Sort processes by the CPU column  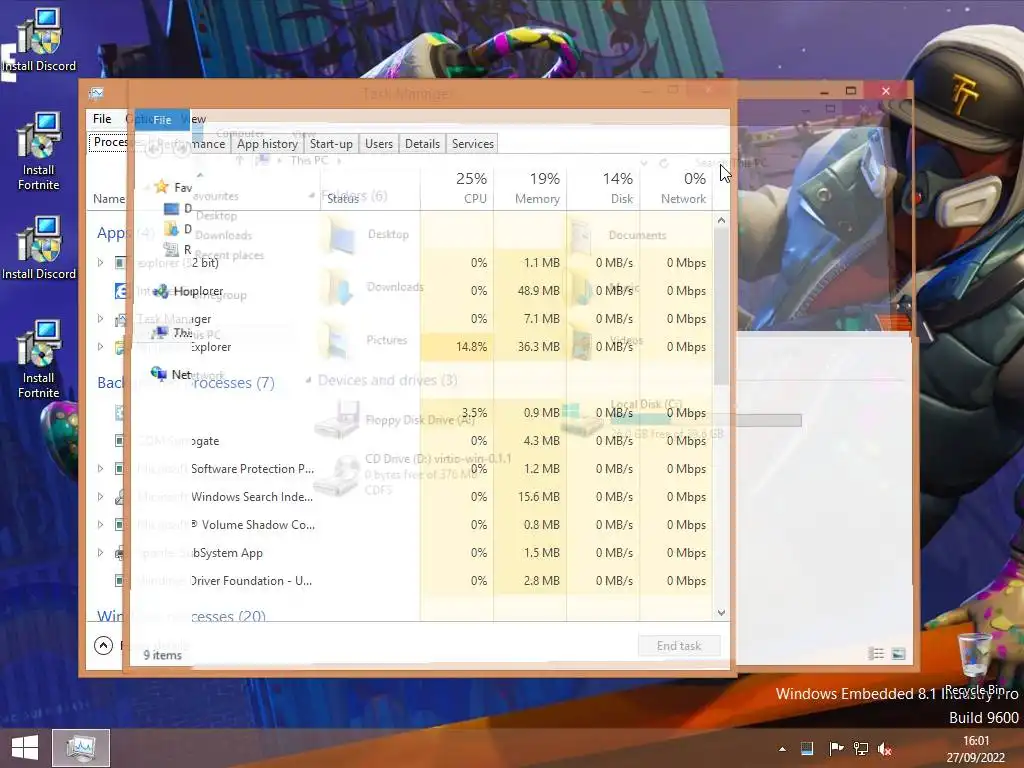pos(457,187)
